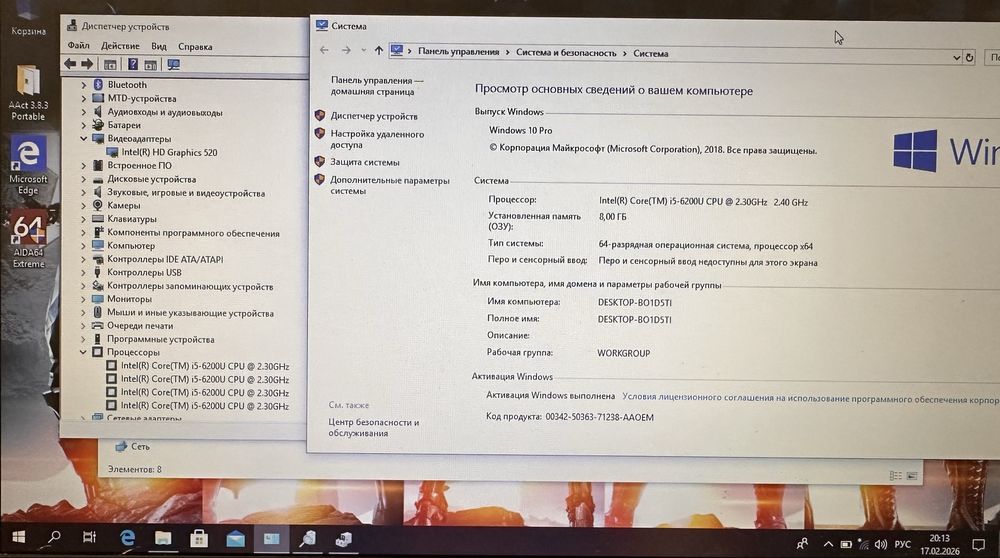
Task: Open the notification center icon
Action: click(978, 545)
